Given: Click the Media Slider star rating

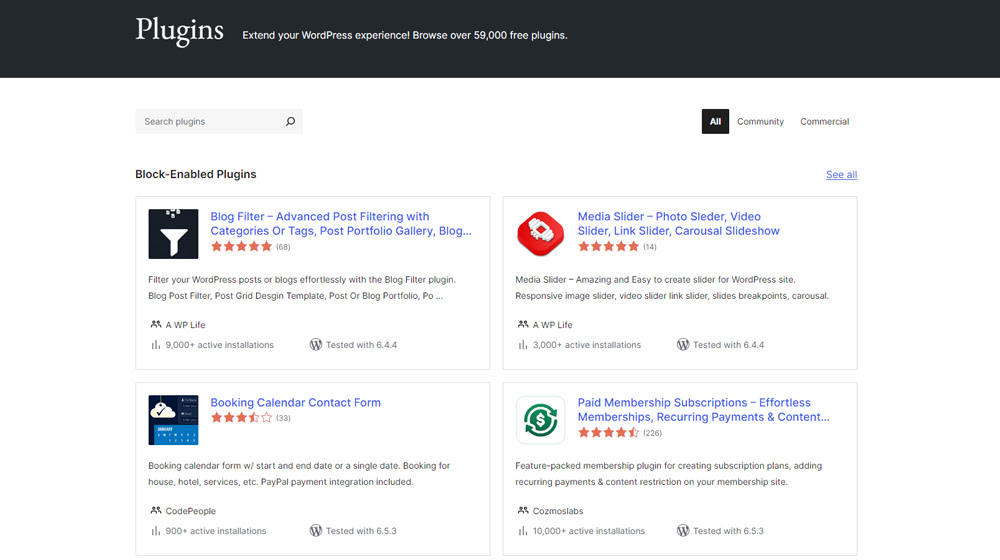Looking at the screenshot, I should coord(608,247).
